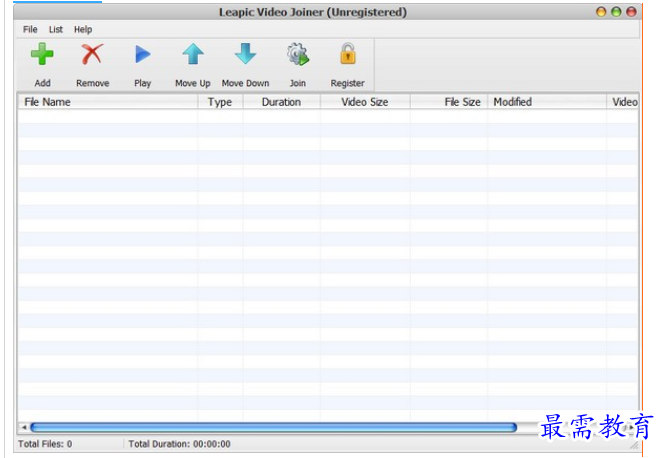Click the horizontal scrollbar's blue thumb

click(x=274, y=428)
